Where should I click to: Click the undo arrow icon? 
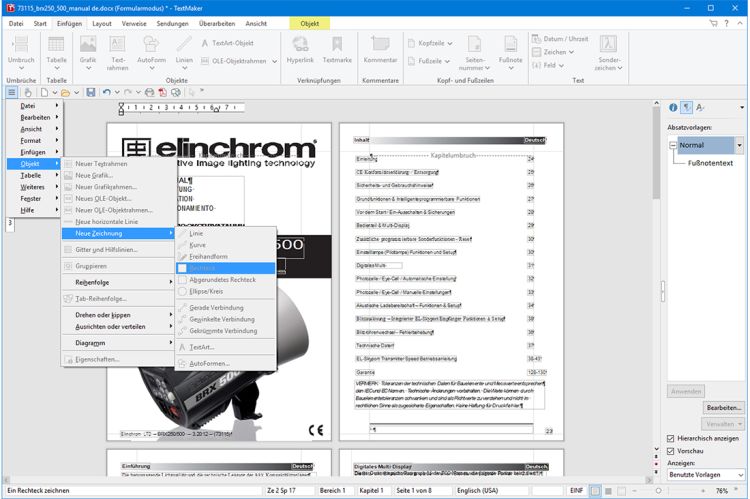pos(107,92)
